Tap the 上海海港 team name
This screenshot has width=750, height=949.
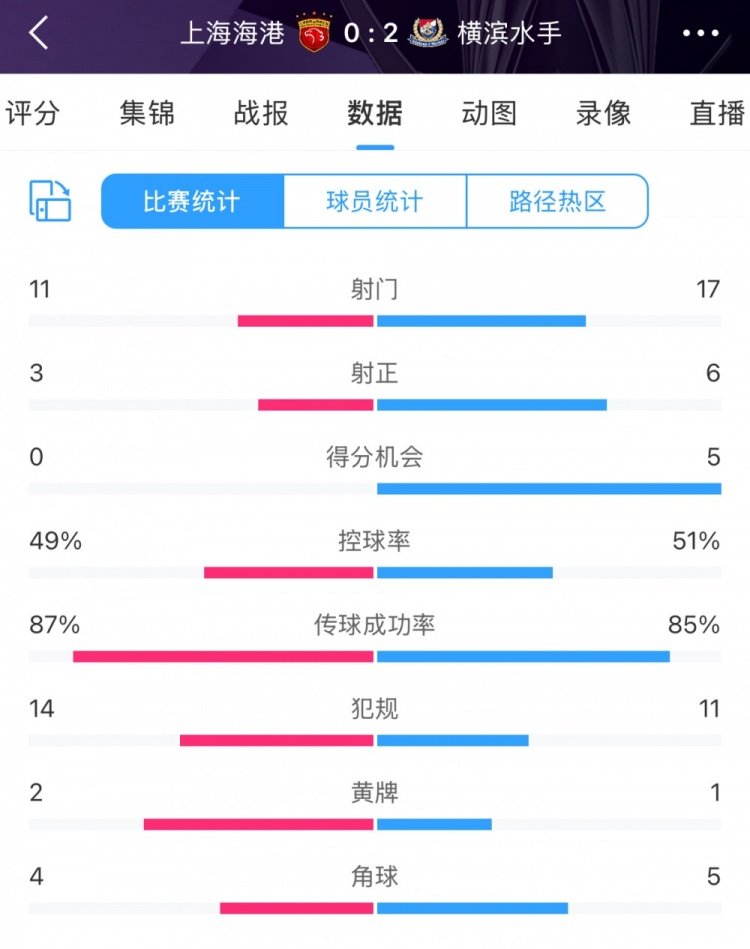coord(232,33)
